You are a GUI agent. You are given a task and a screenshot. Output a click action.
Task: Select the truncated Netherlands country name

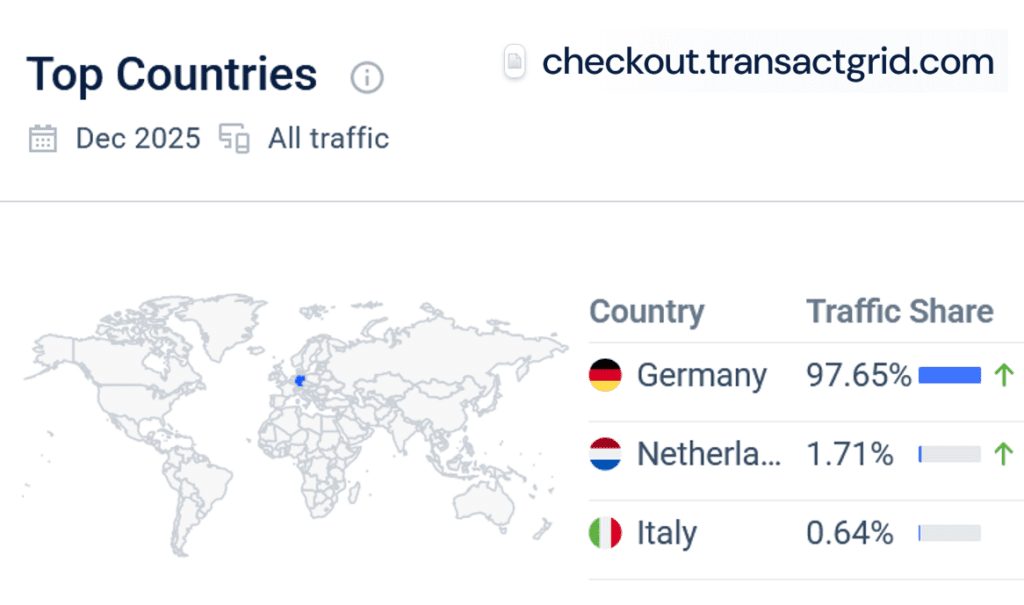(x=710, y=454)
